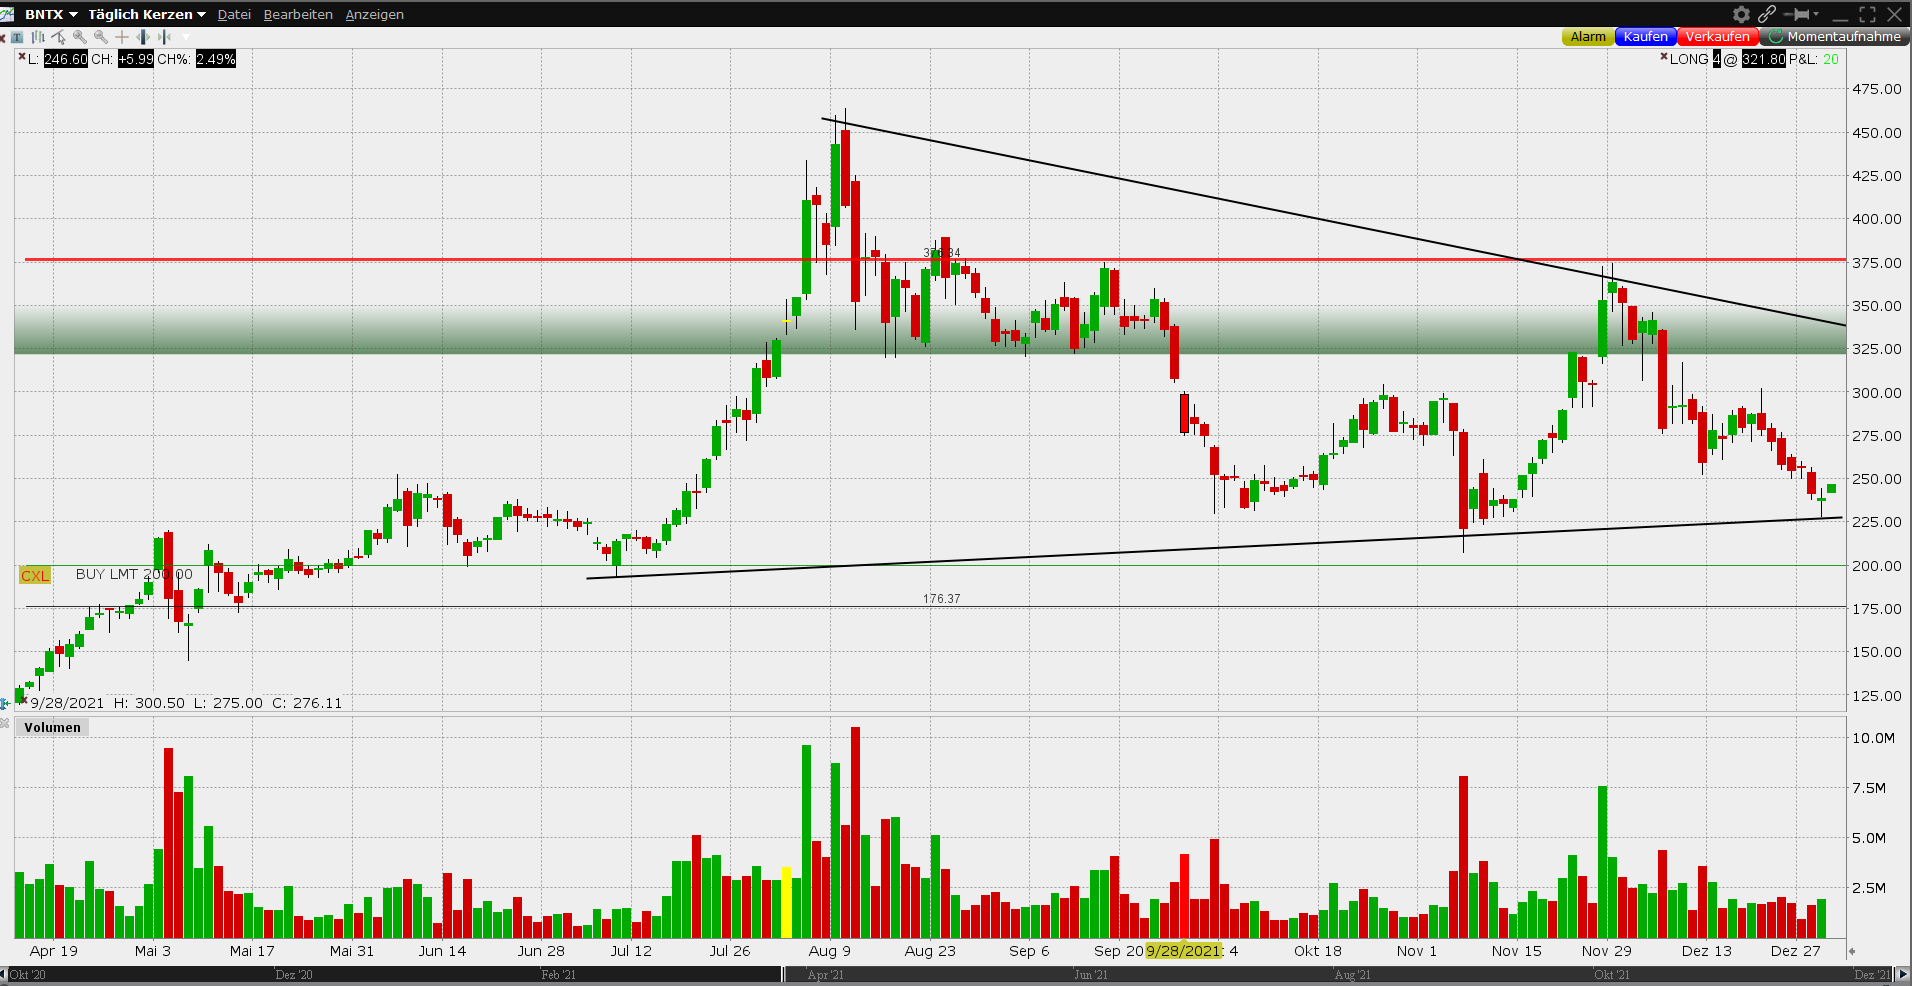Image resolution: width=1912 pixels, height=986 pixels.
Task: Click the Volumen panel label
Action: (52, 727)
